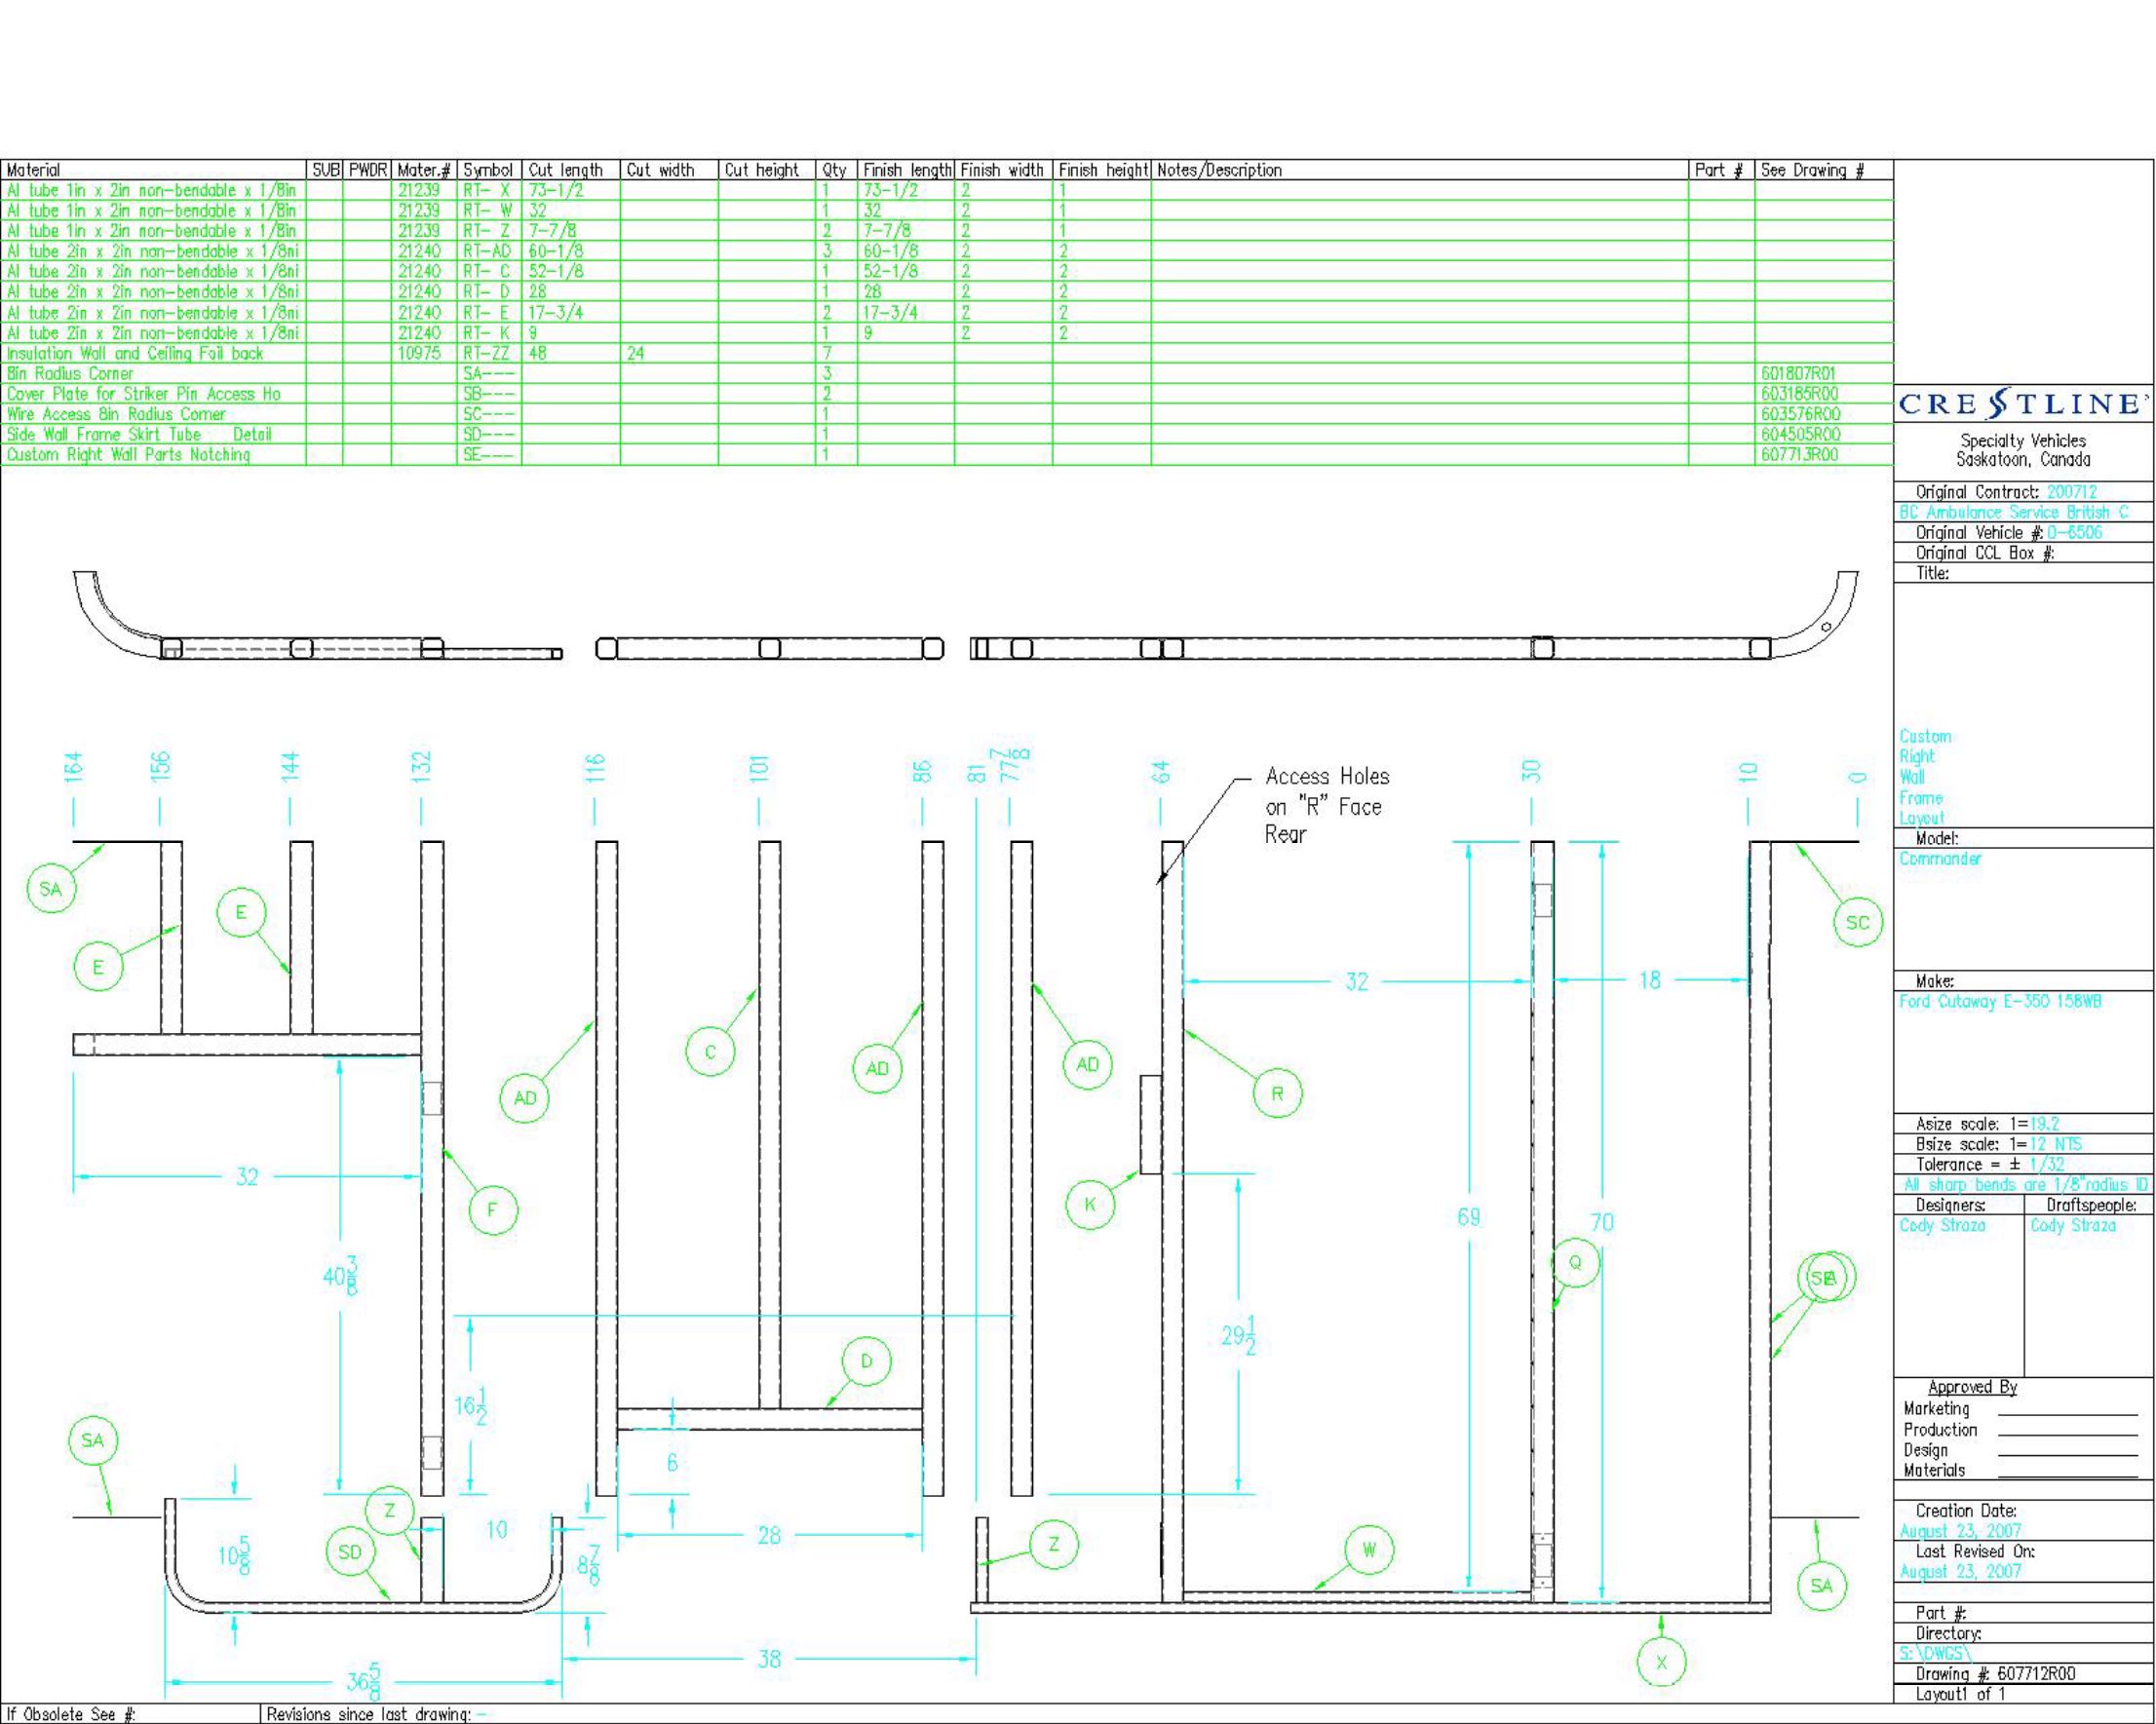Click the R callout bubble
2156x1724 pixels.
point(1277,1094)
